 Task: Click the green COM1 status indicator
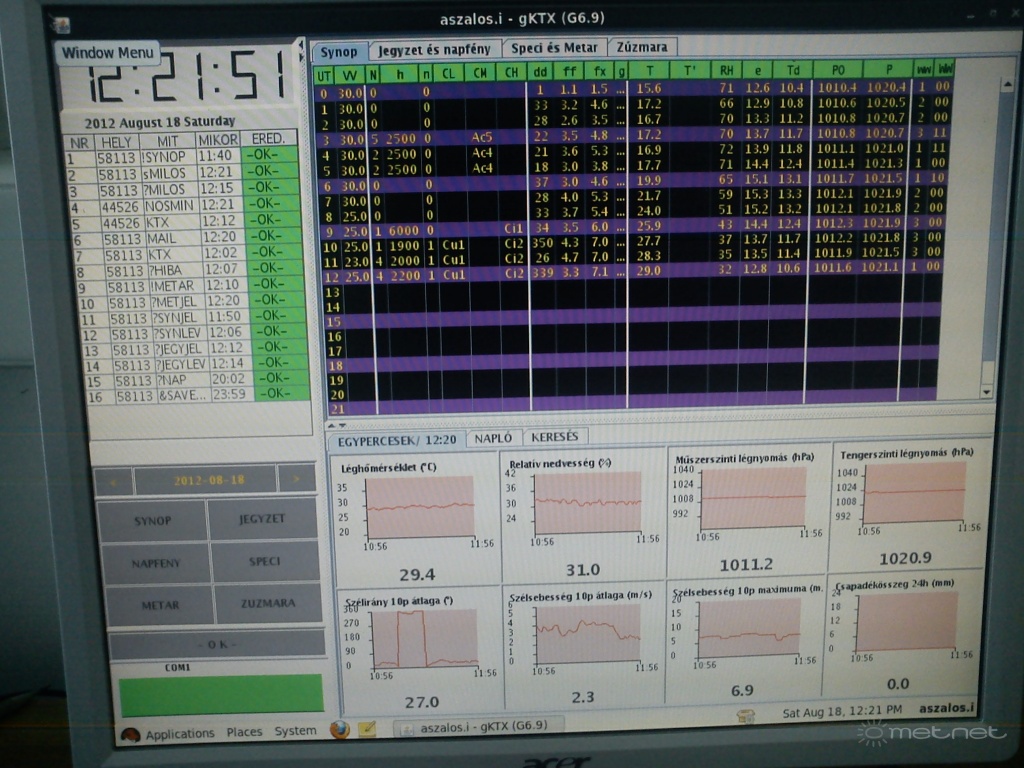(x=221, y=694)
